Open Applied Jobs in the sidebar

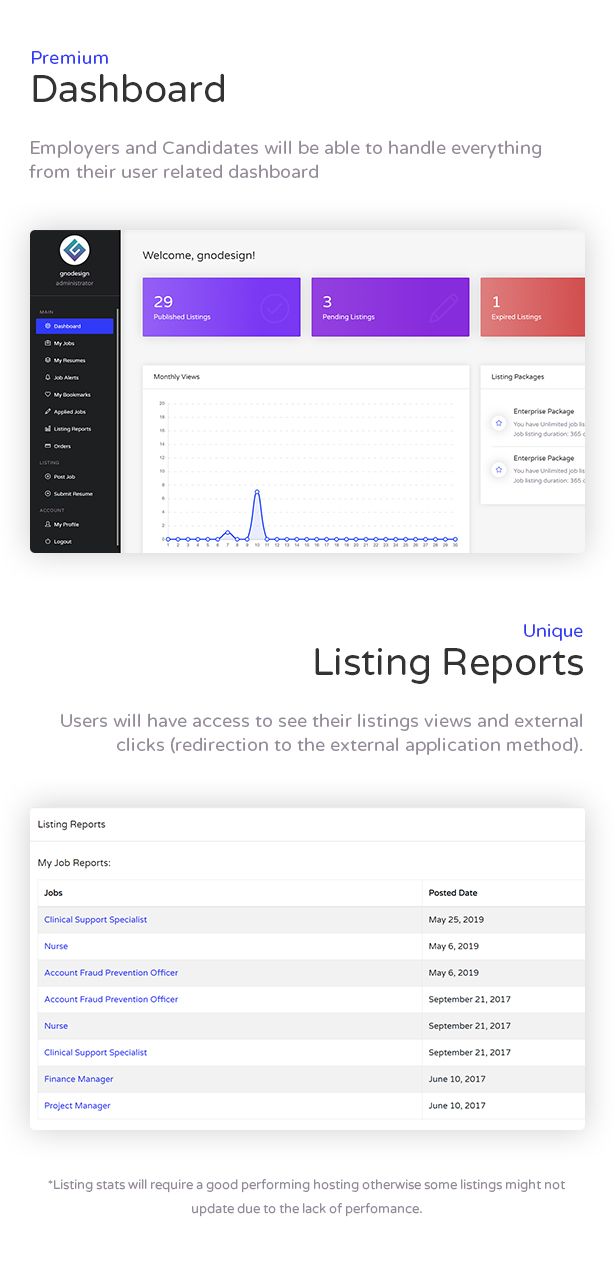69,412
